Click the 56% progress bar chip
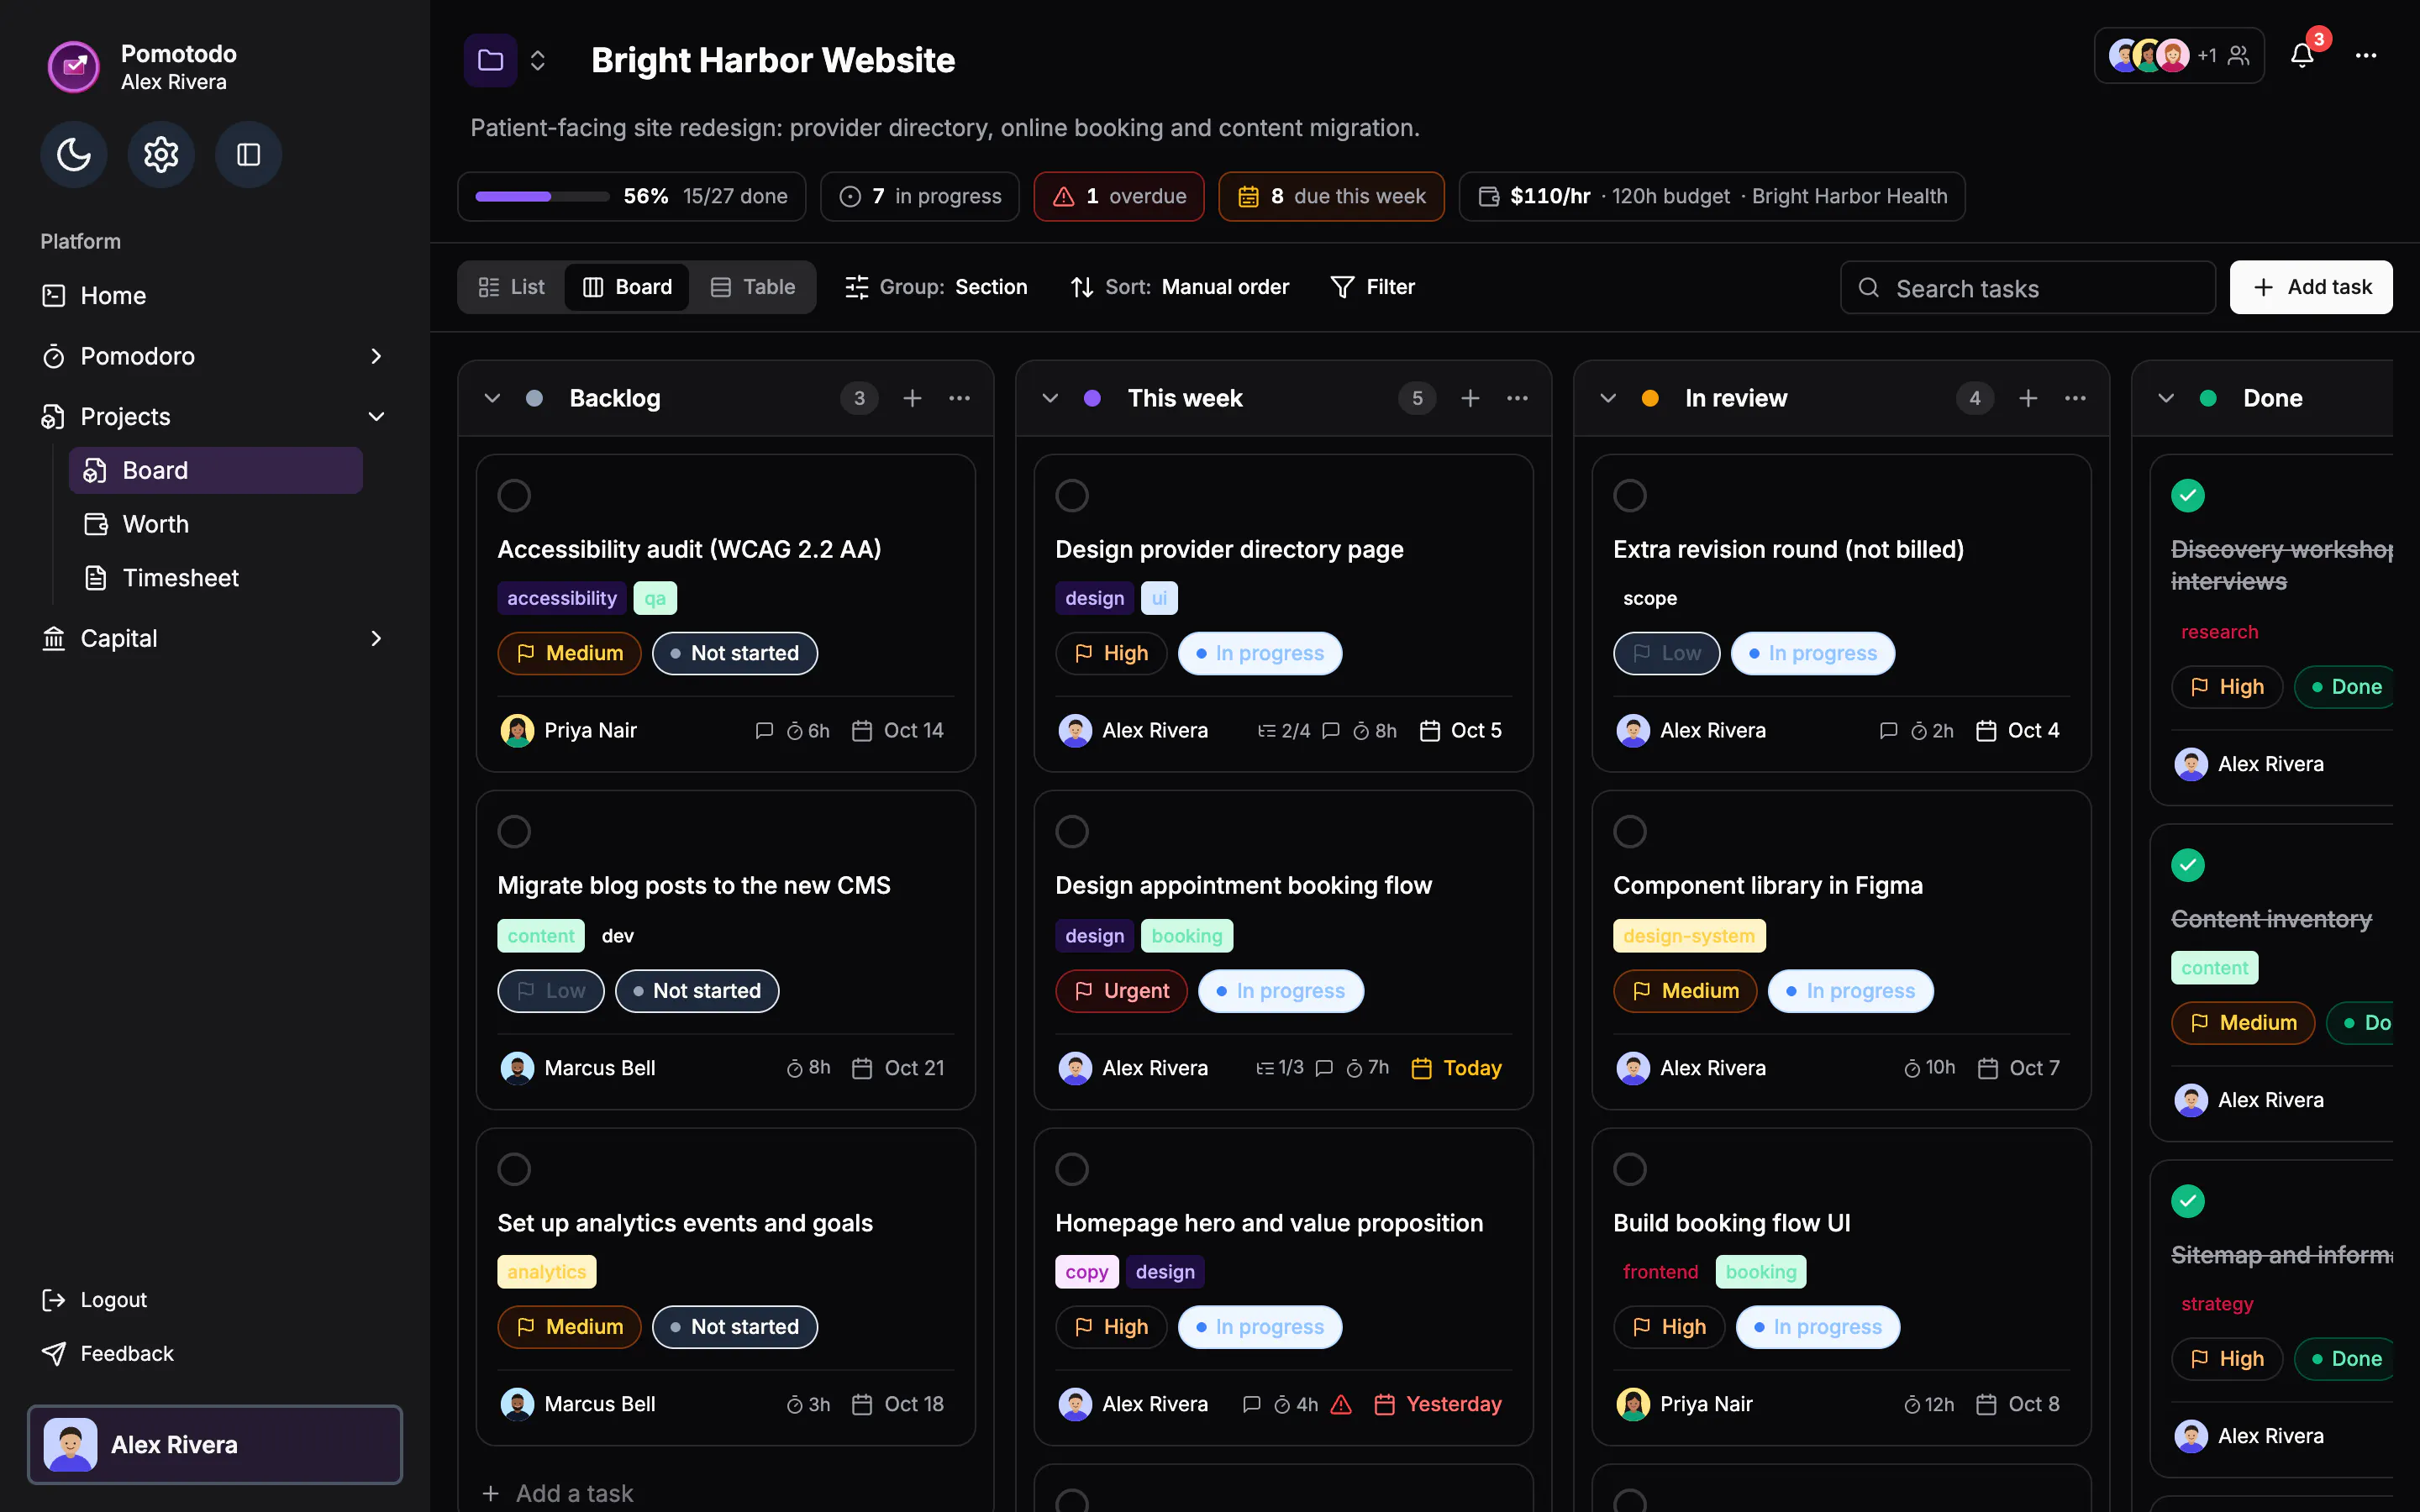This screenshot has height=1512, width=2420. tap(631, 196)
